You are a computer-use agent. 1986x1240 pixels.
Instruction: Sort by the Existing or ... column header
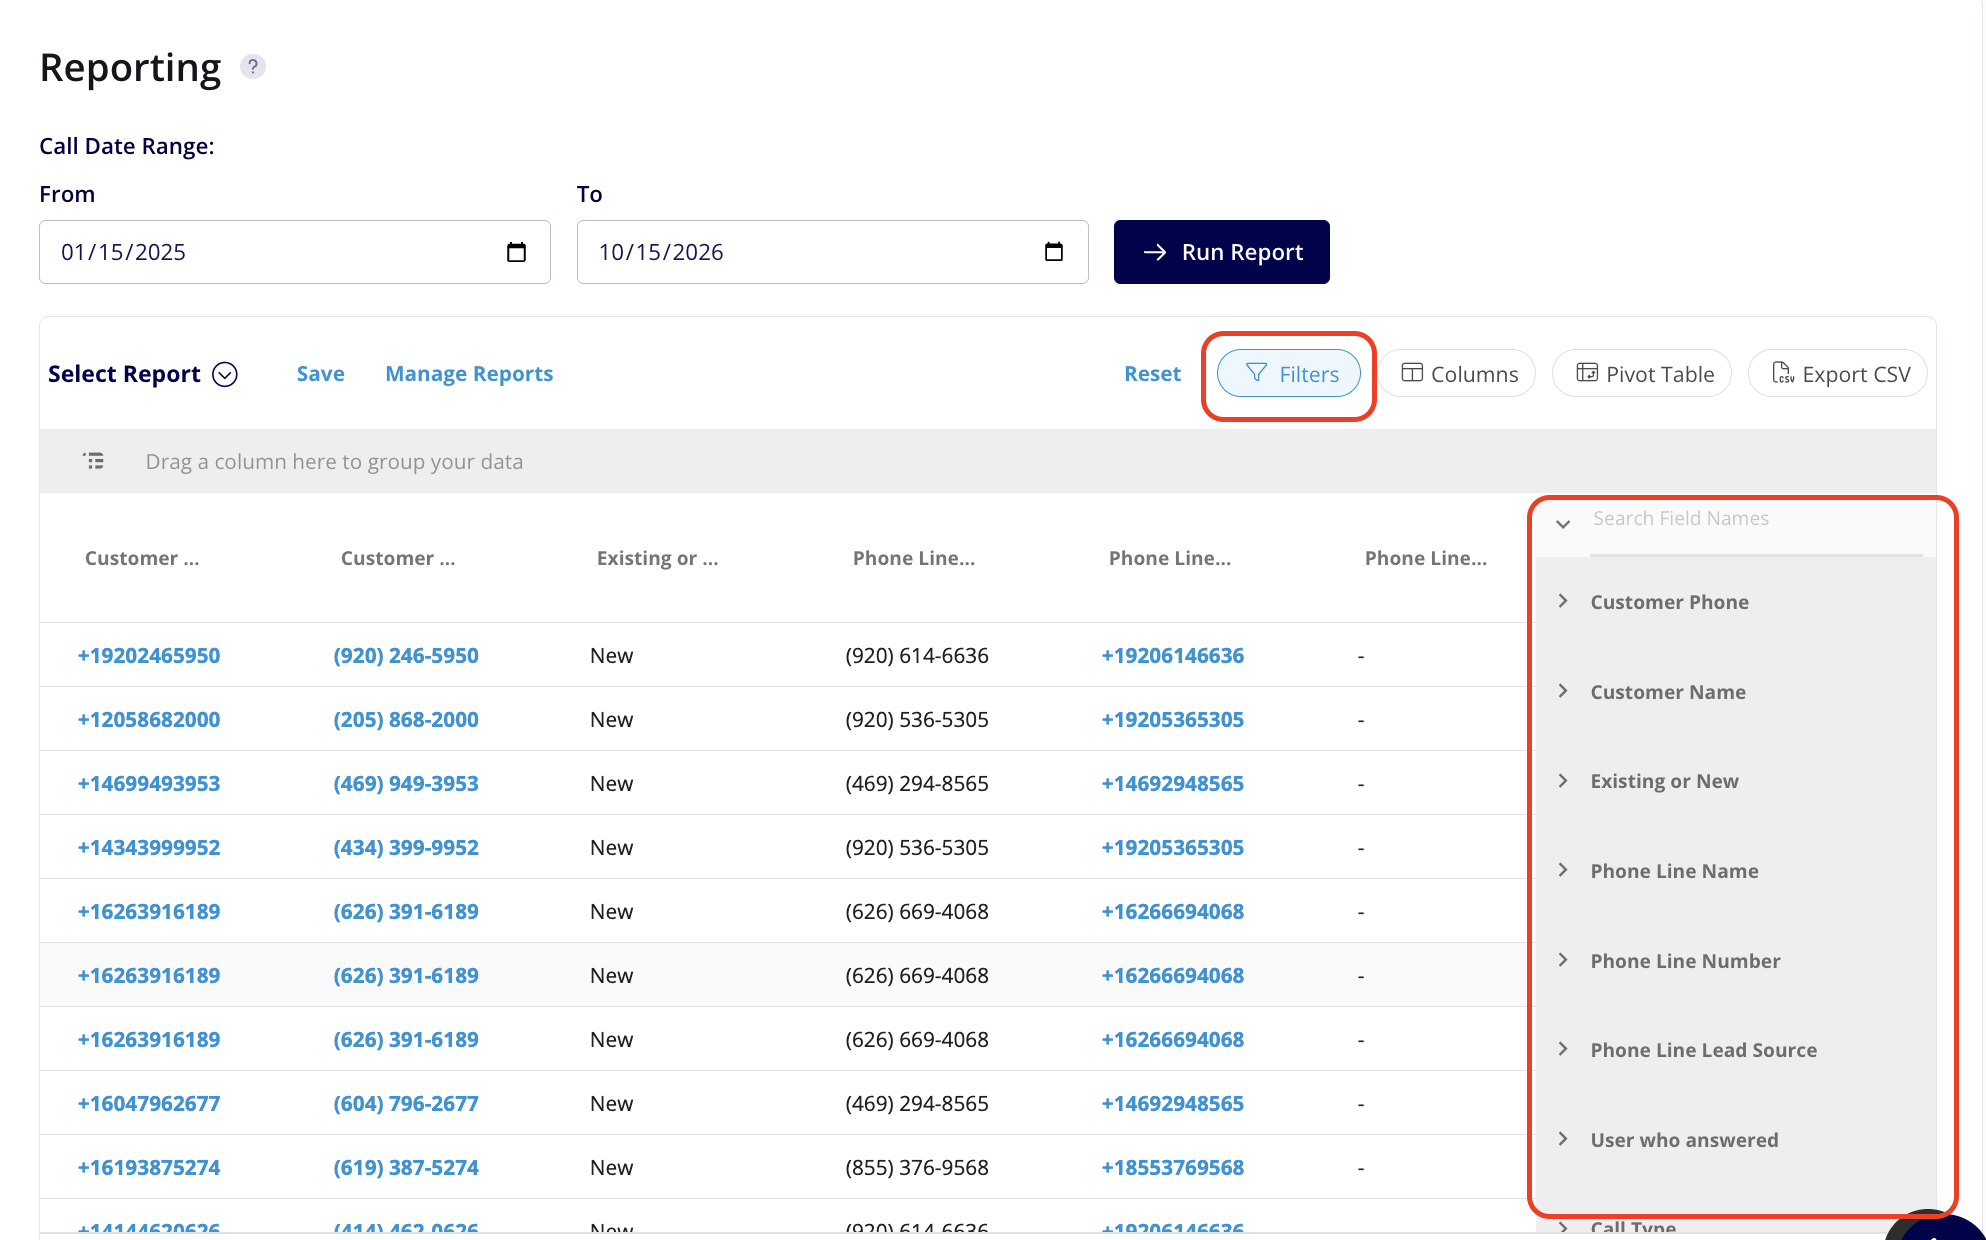click(x=657, y=558)
